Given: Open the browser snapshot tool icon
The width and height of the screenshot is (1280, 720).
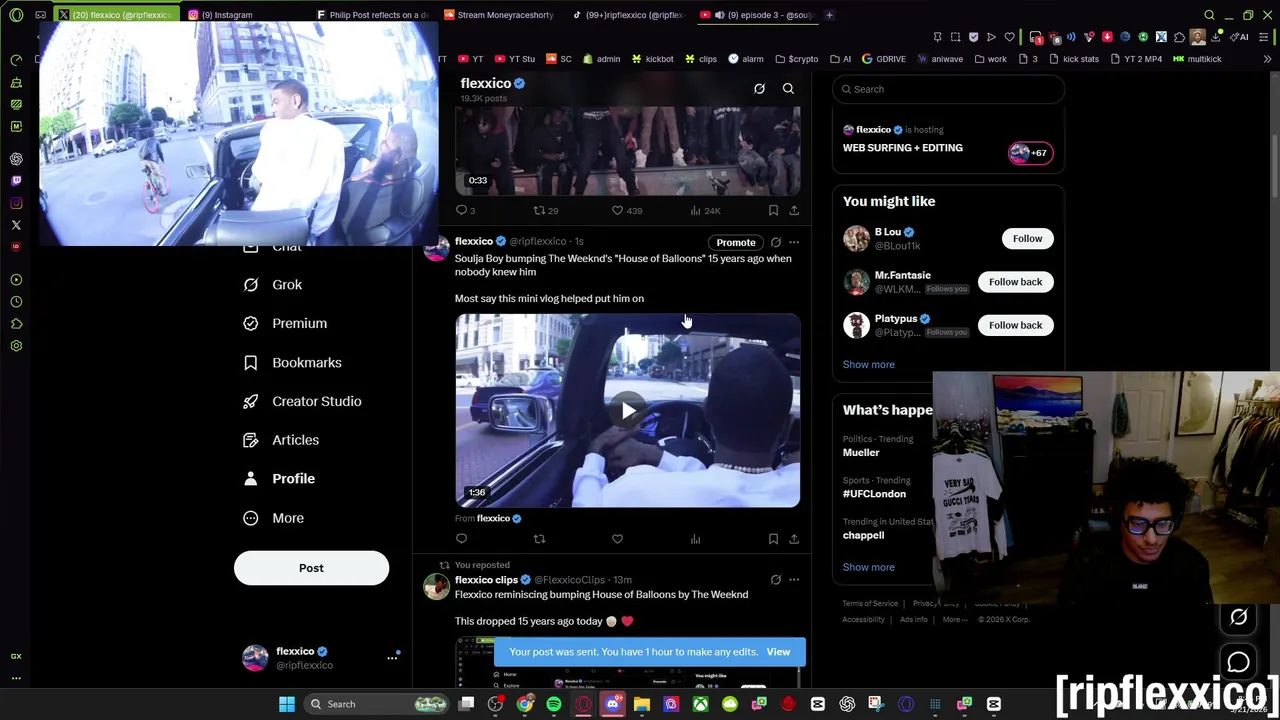Looking at the screenshot, I should pyautogui.click(x=955, y=37).
